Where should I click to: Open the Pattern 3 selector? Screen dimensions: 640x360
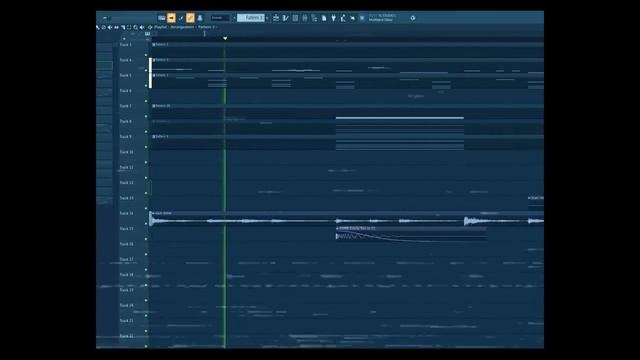pyautogui.click(x=251, y=18)
